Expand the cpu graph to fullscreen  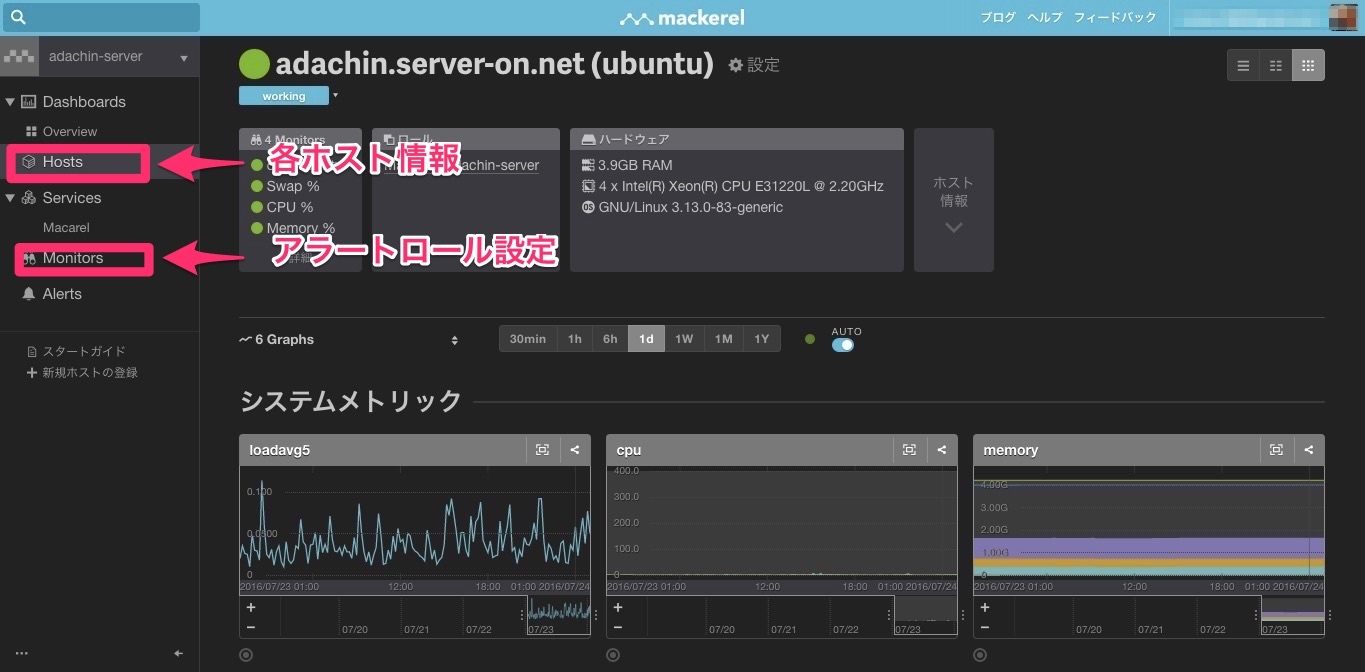tap(909, 450)
